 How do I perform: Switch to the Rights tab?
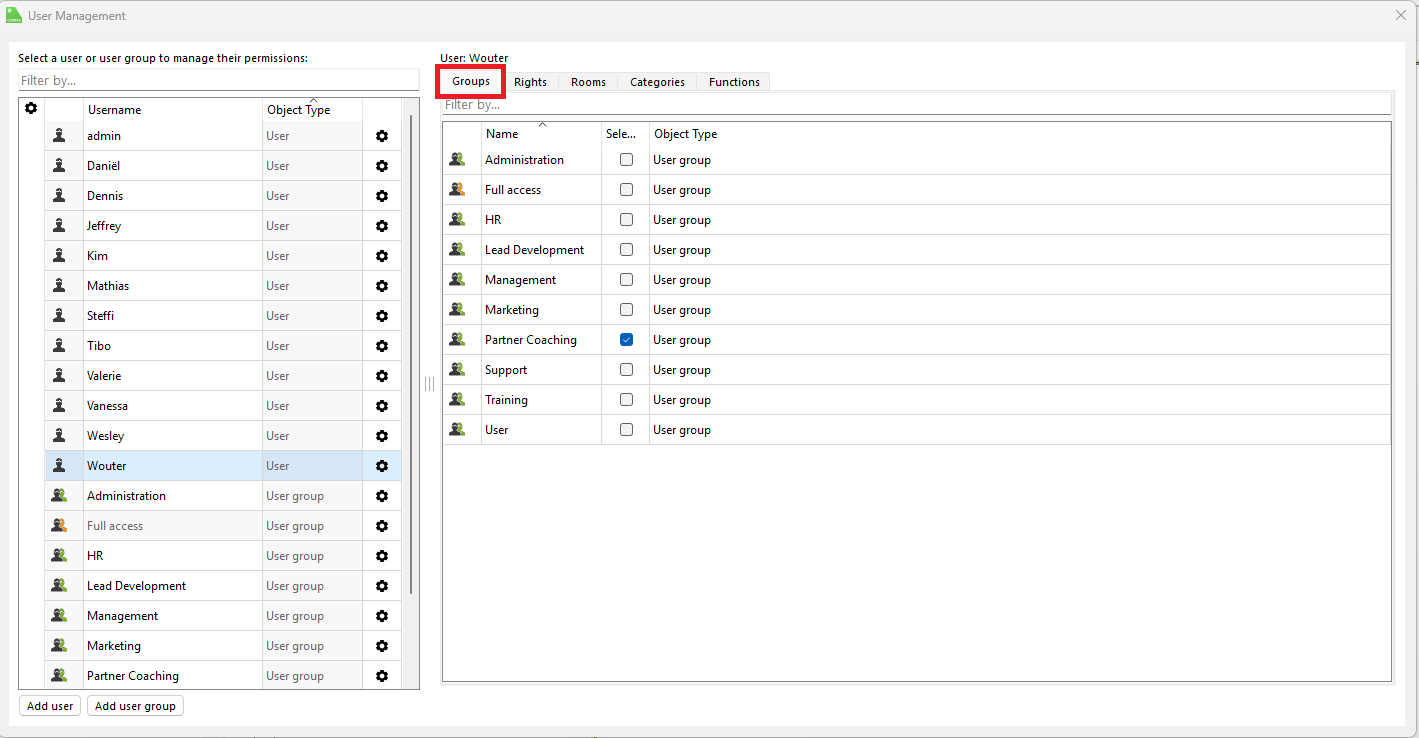pos(530,82)
